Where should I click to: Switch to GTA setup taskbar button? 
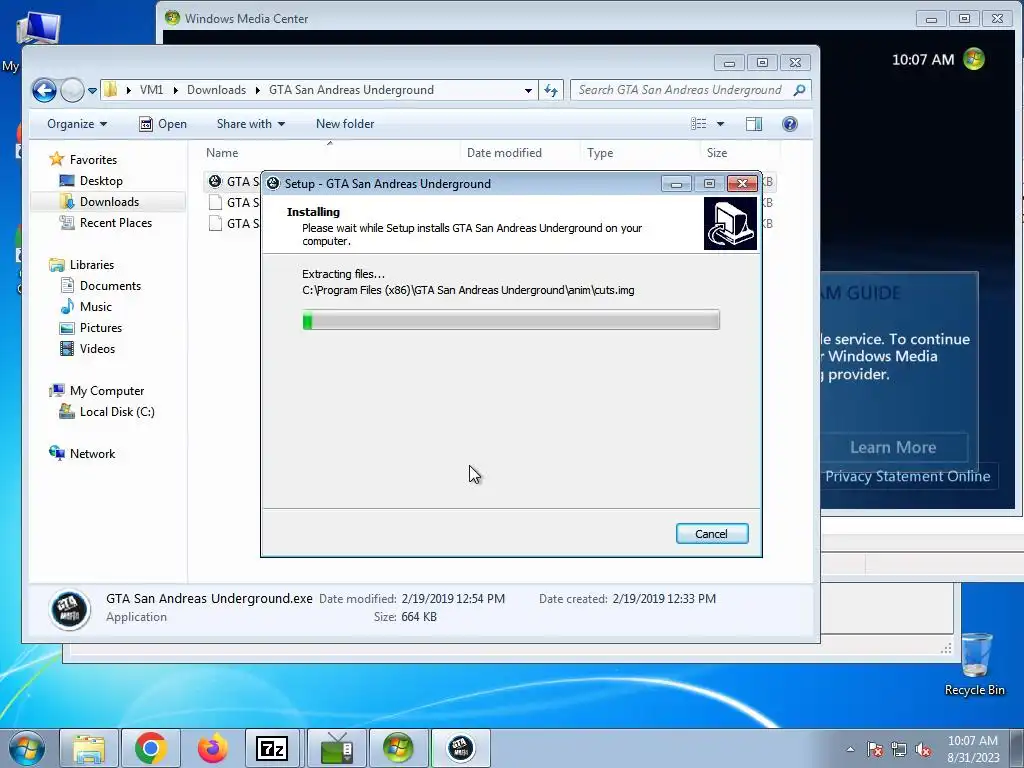point(460,748)
